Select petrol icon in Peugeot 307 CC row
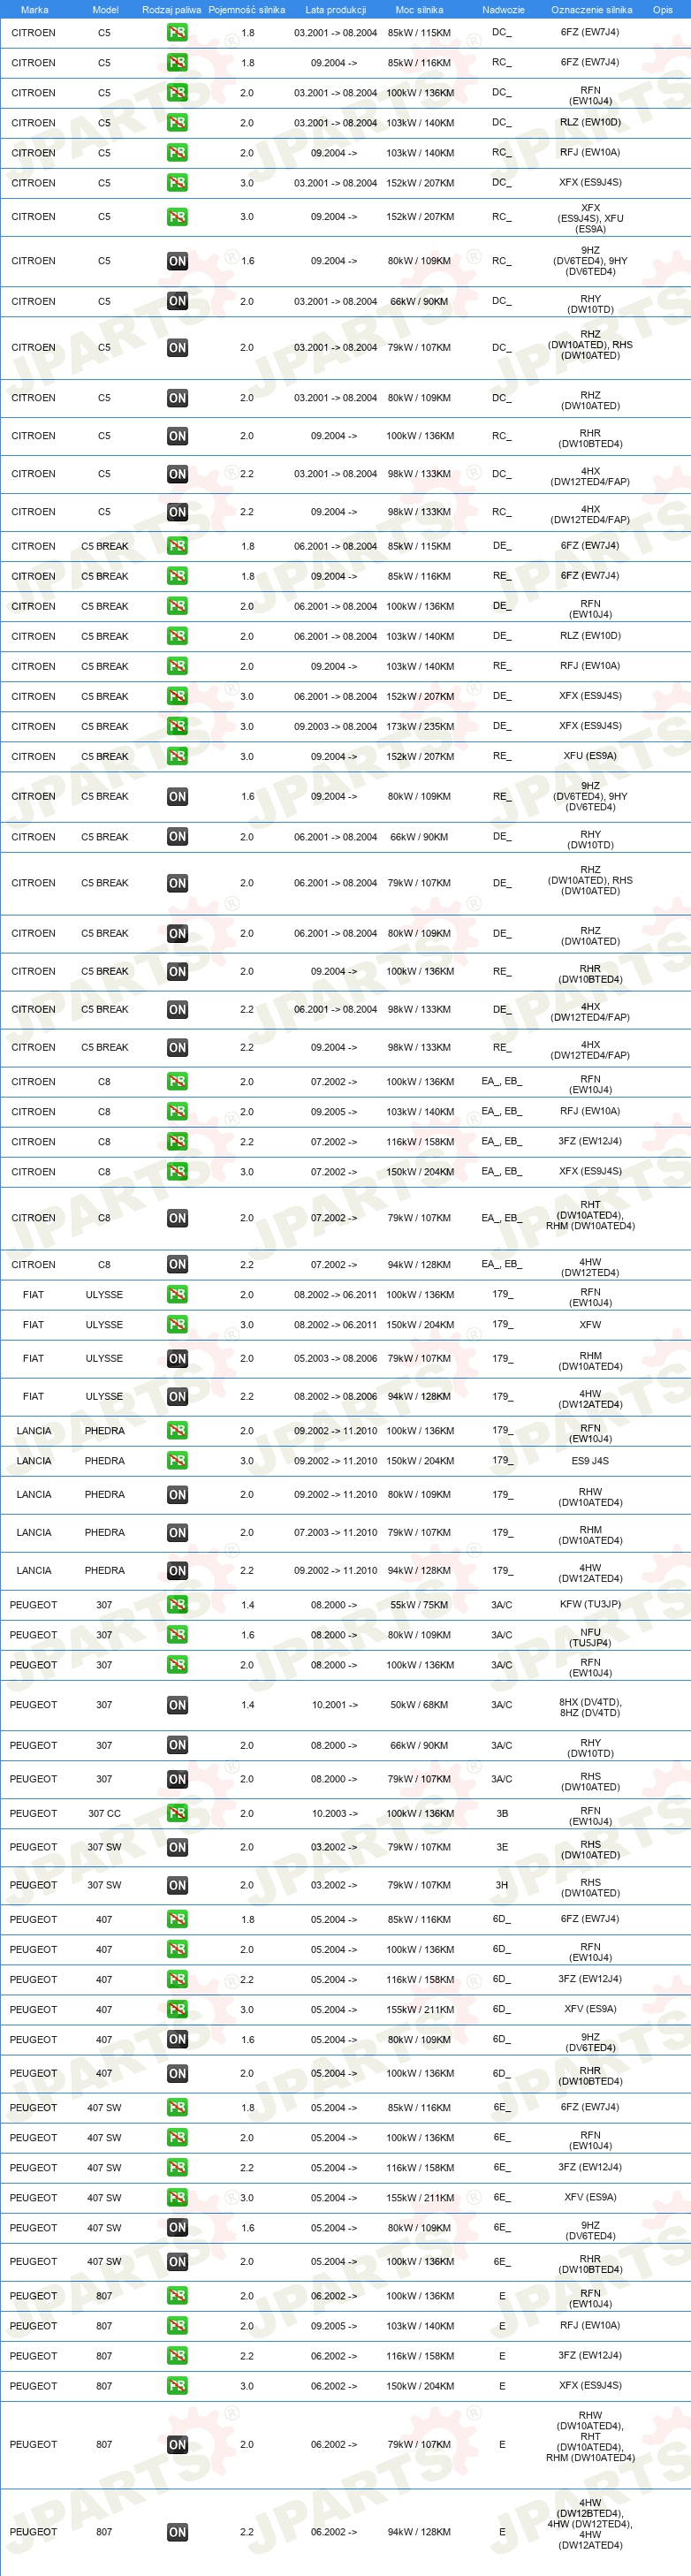691x2576 pixels. point(177,1813)
